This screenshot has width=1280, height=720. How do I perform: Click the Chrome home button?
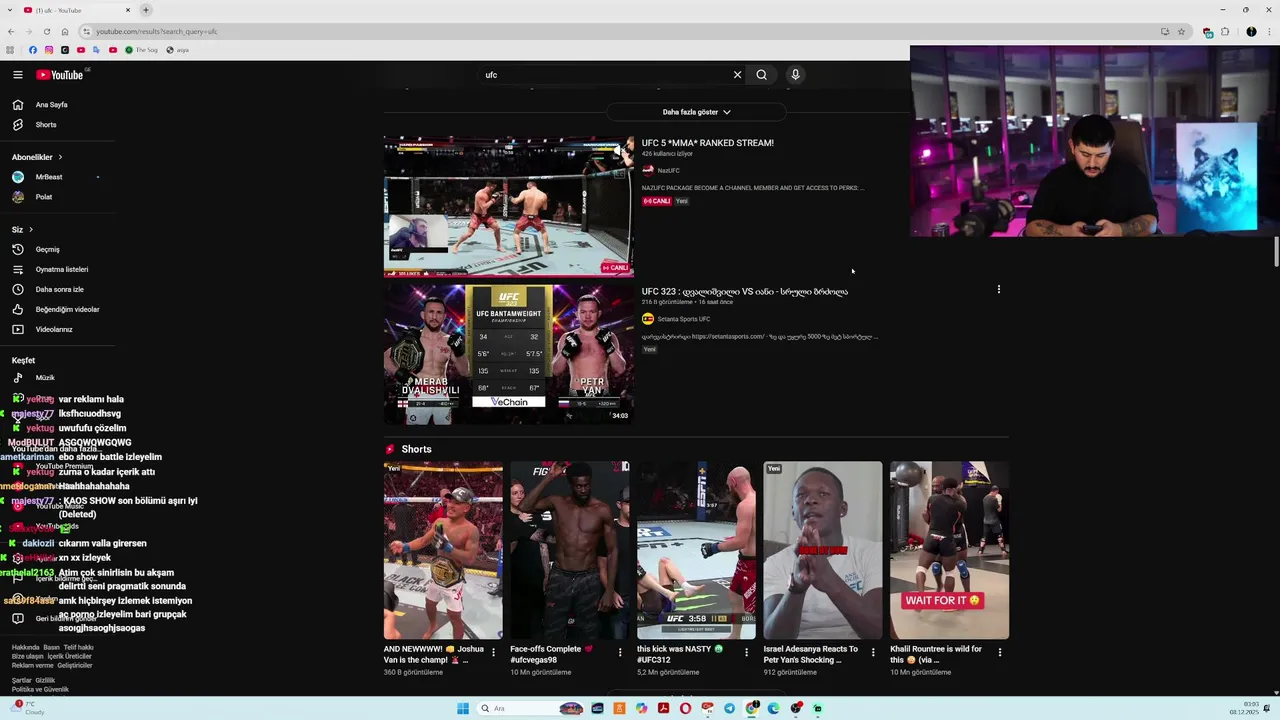(65, 31)
